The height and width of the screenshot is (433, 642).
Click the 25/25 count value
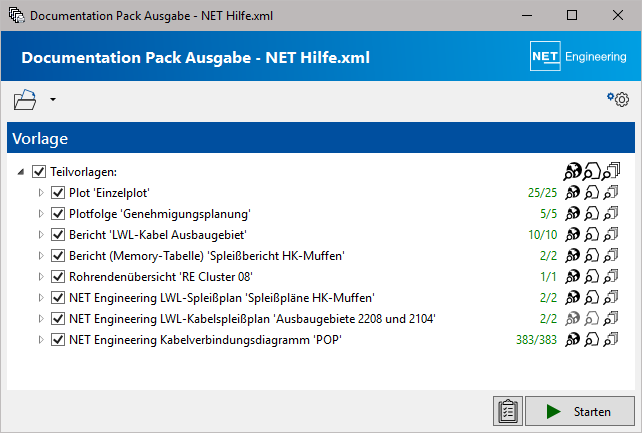[x=543, y=193]
